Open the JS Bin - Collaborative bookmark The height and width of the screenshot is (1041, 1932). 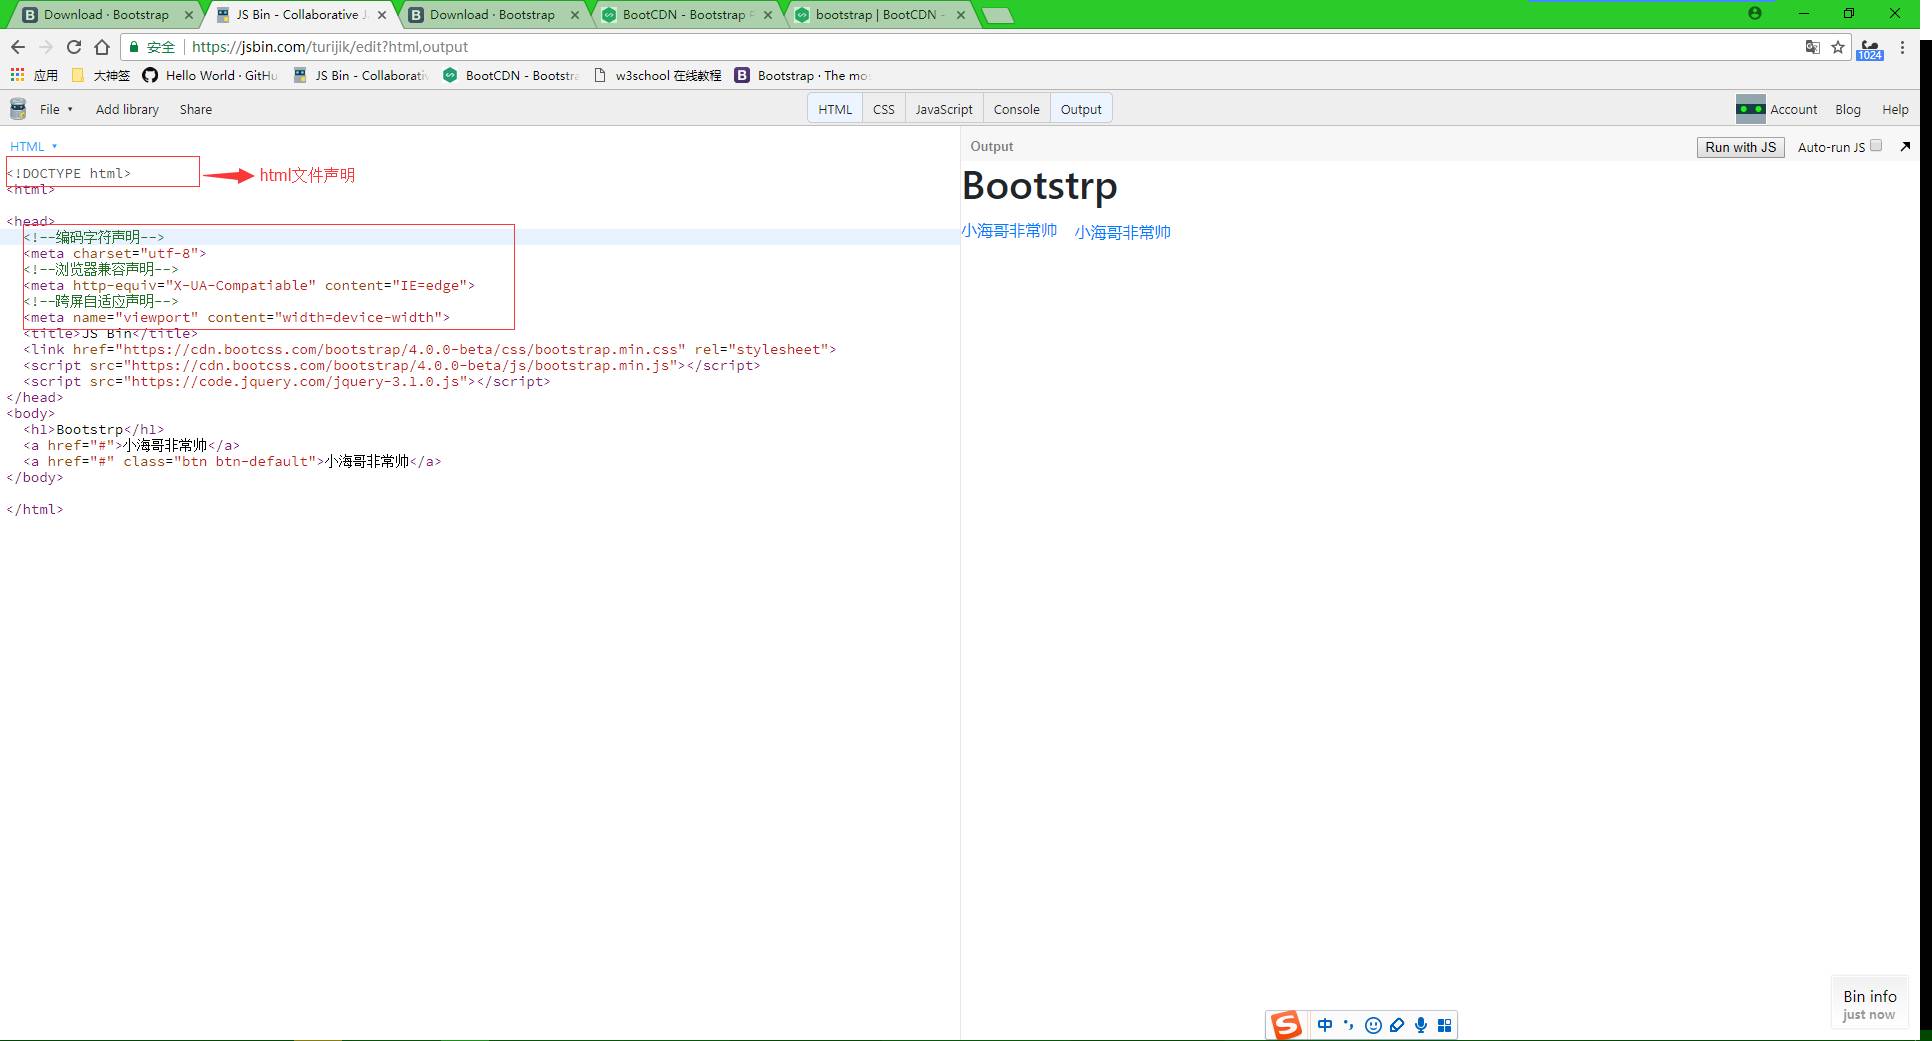[361, 75]
